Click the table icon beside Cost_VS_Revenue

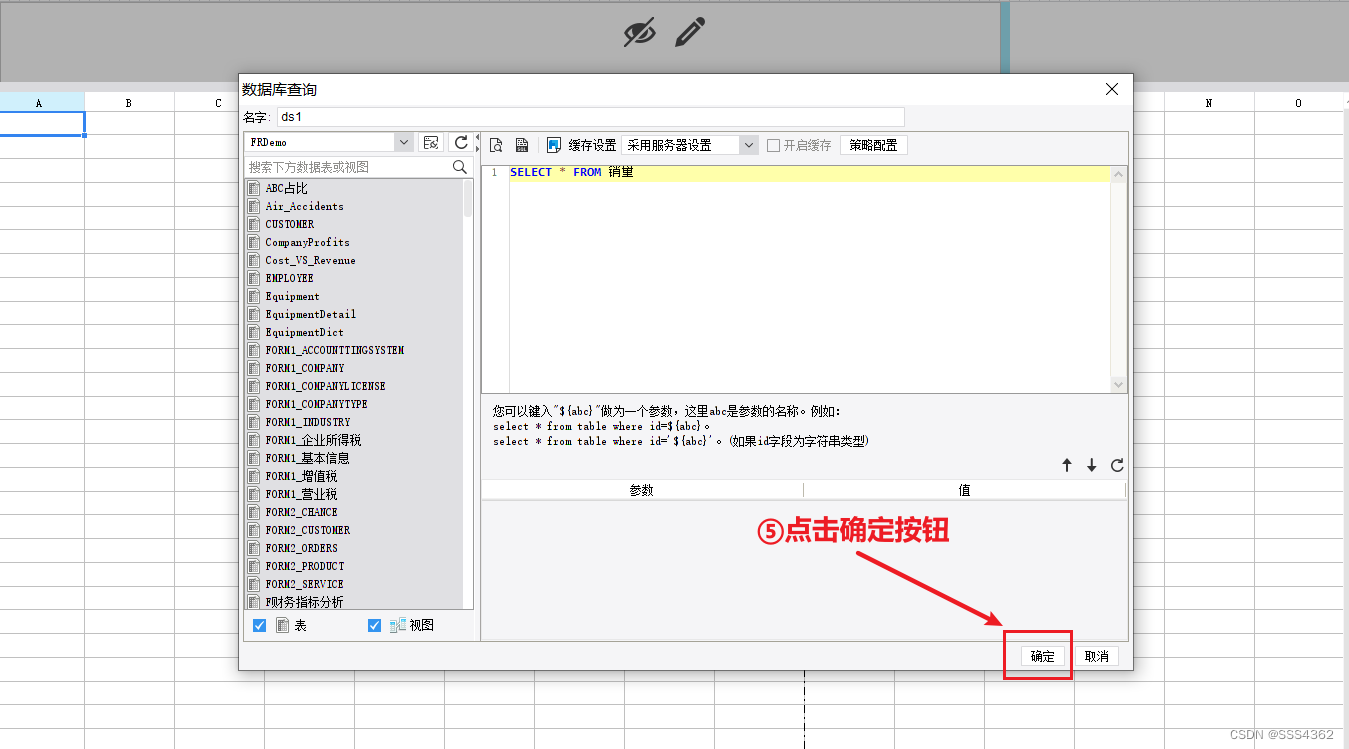point(254,260)
